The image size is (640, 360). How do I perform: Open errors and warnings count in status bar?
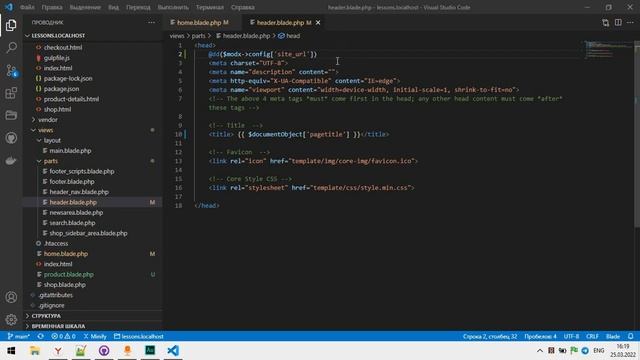pos(63,336)
